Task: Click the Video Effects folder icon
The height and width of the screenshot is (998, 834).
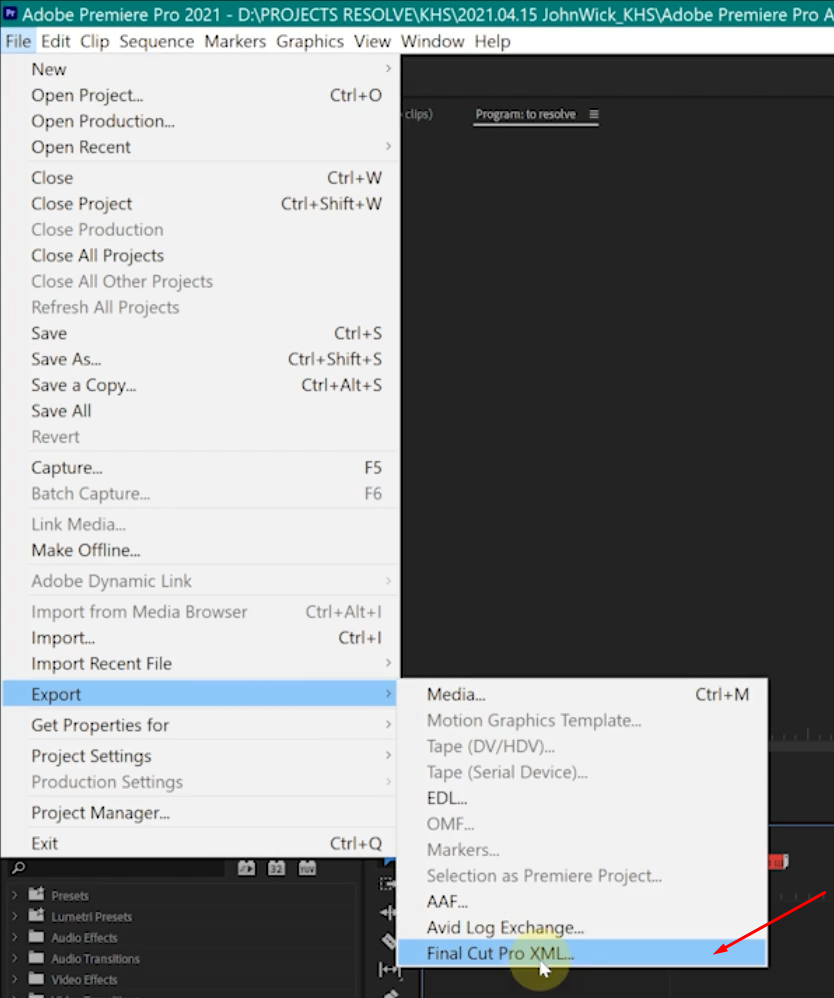Action: [37, 978]
